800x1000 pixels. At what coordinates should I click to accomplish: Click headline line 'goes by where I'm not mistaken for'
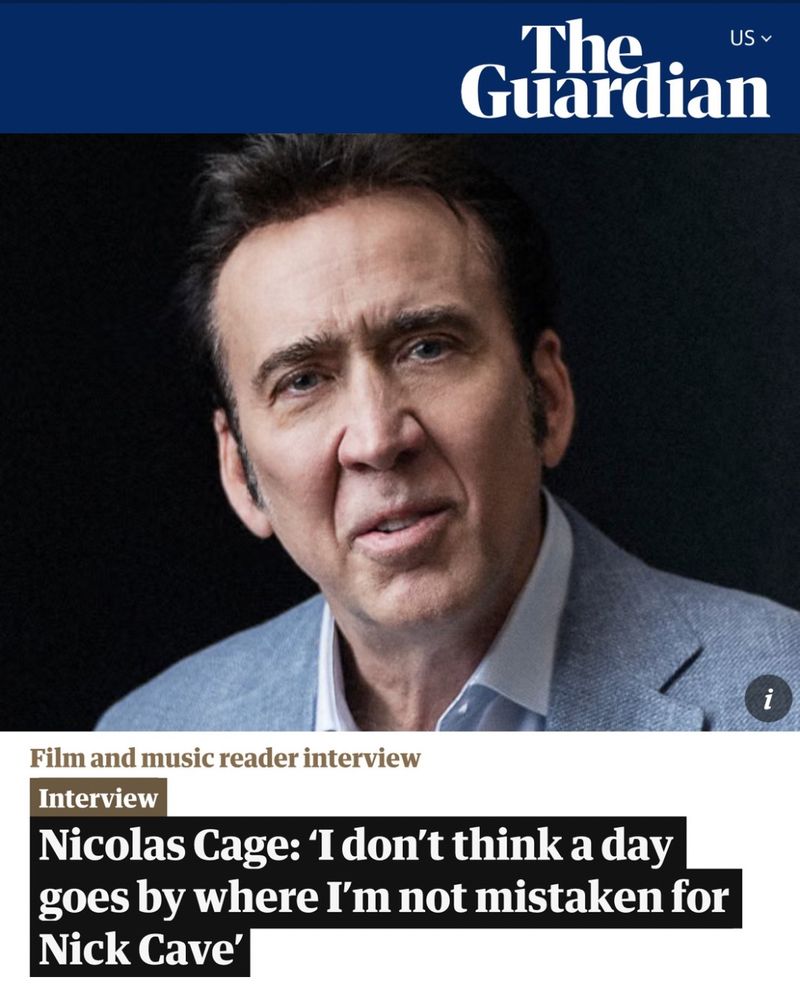click(384, 897)
